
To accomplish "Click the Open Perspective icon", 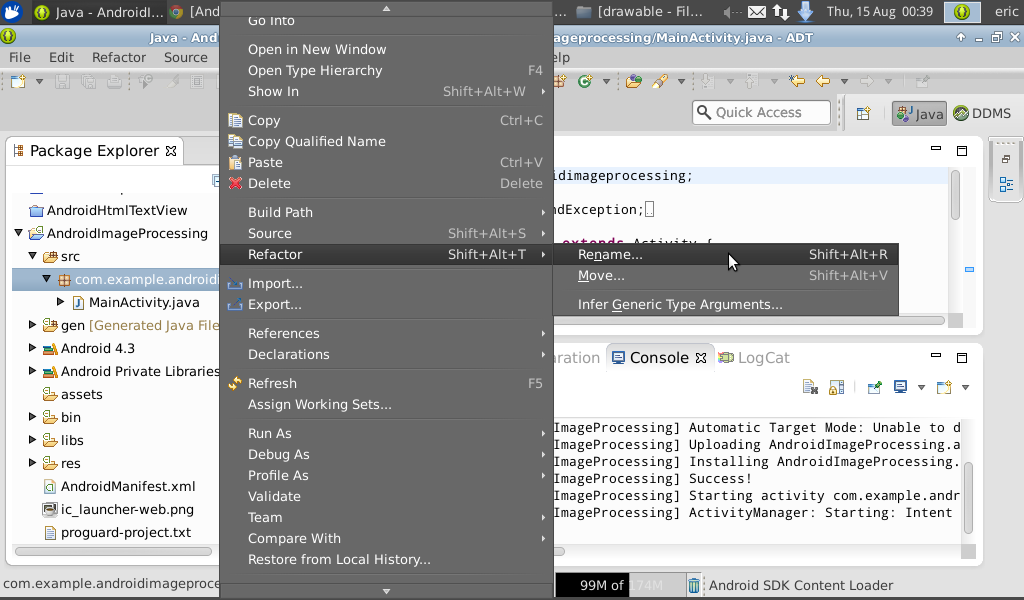I will pyautogui.click(x=863, y=114).
